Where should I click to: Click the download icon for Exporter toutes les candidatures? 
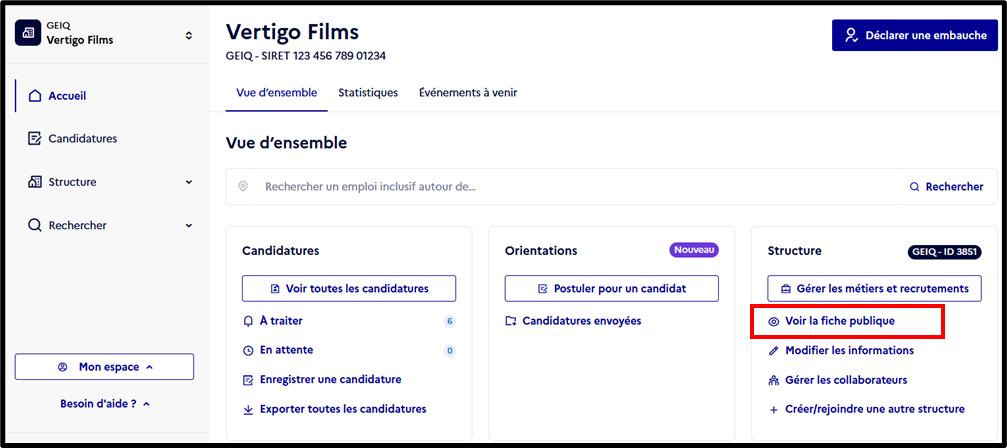coord(249,409)
